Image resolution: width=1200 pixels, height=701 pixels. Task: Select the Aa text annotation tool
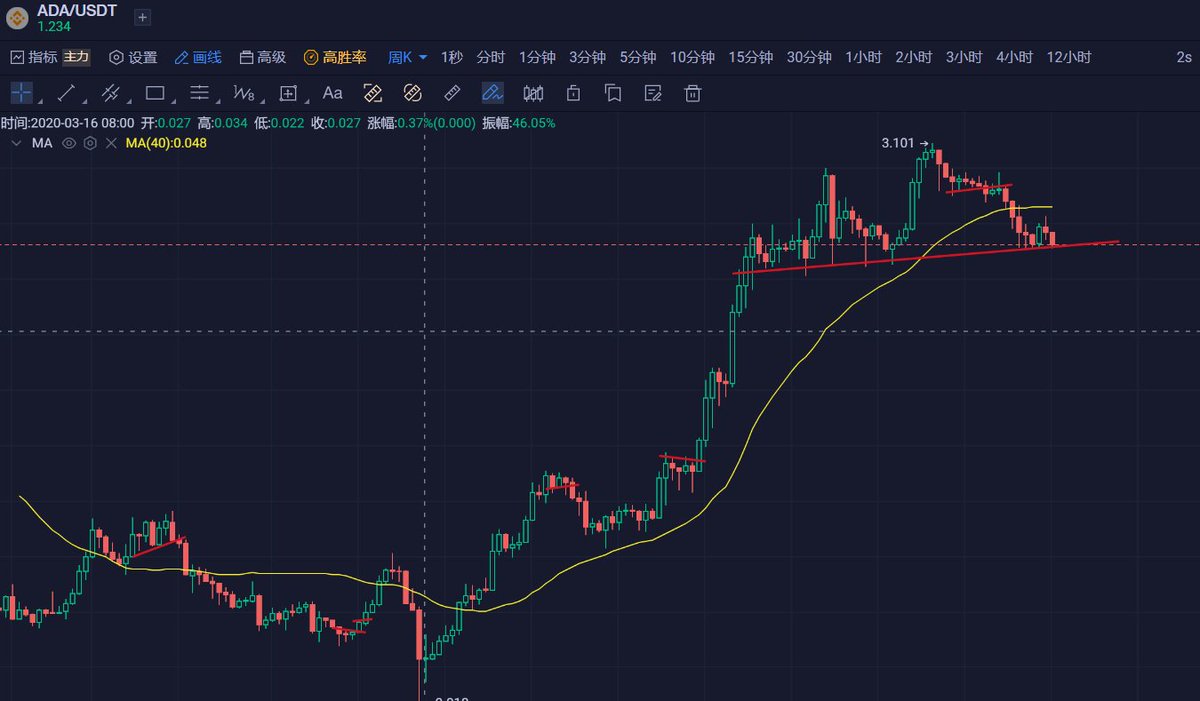(x=333, y=93)
